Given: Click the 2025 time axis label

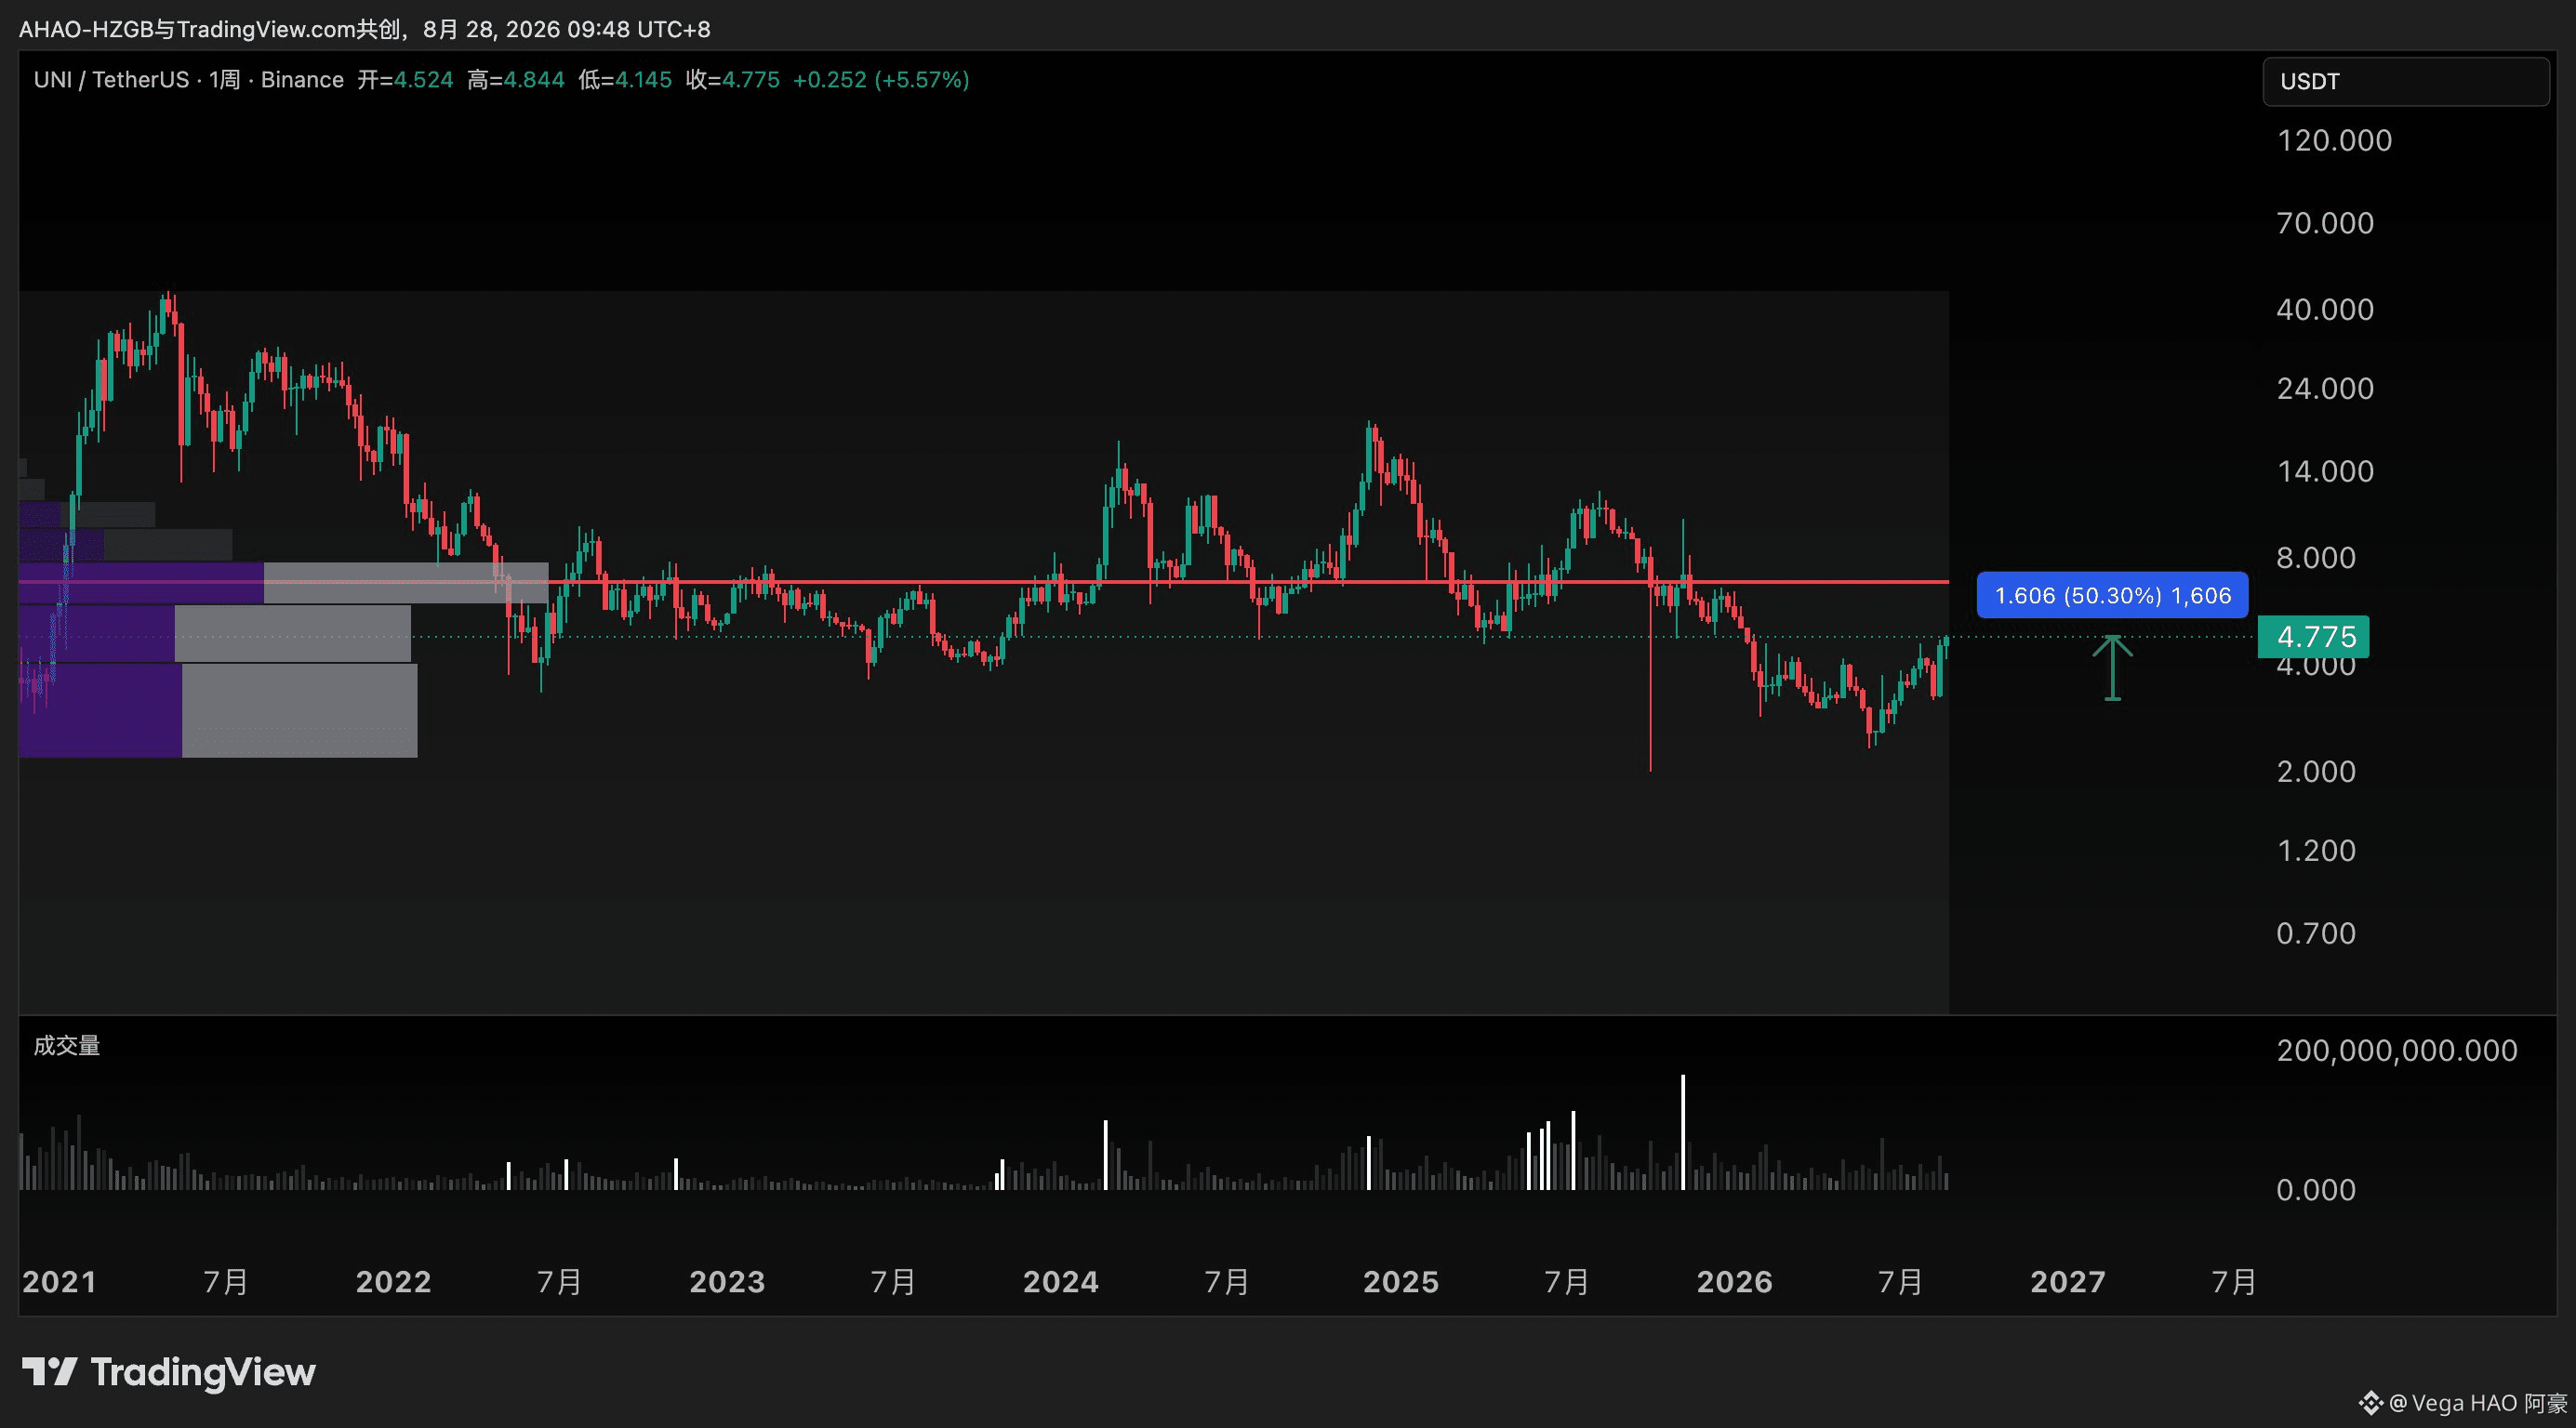Looking at the screenshot, I should coord(1401,1282).
